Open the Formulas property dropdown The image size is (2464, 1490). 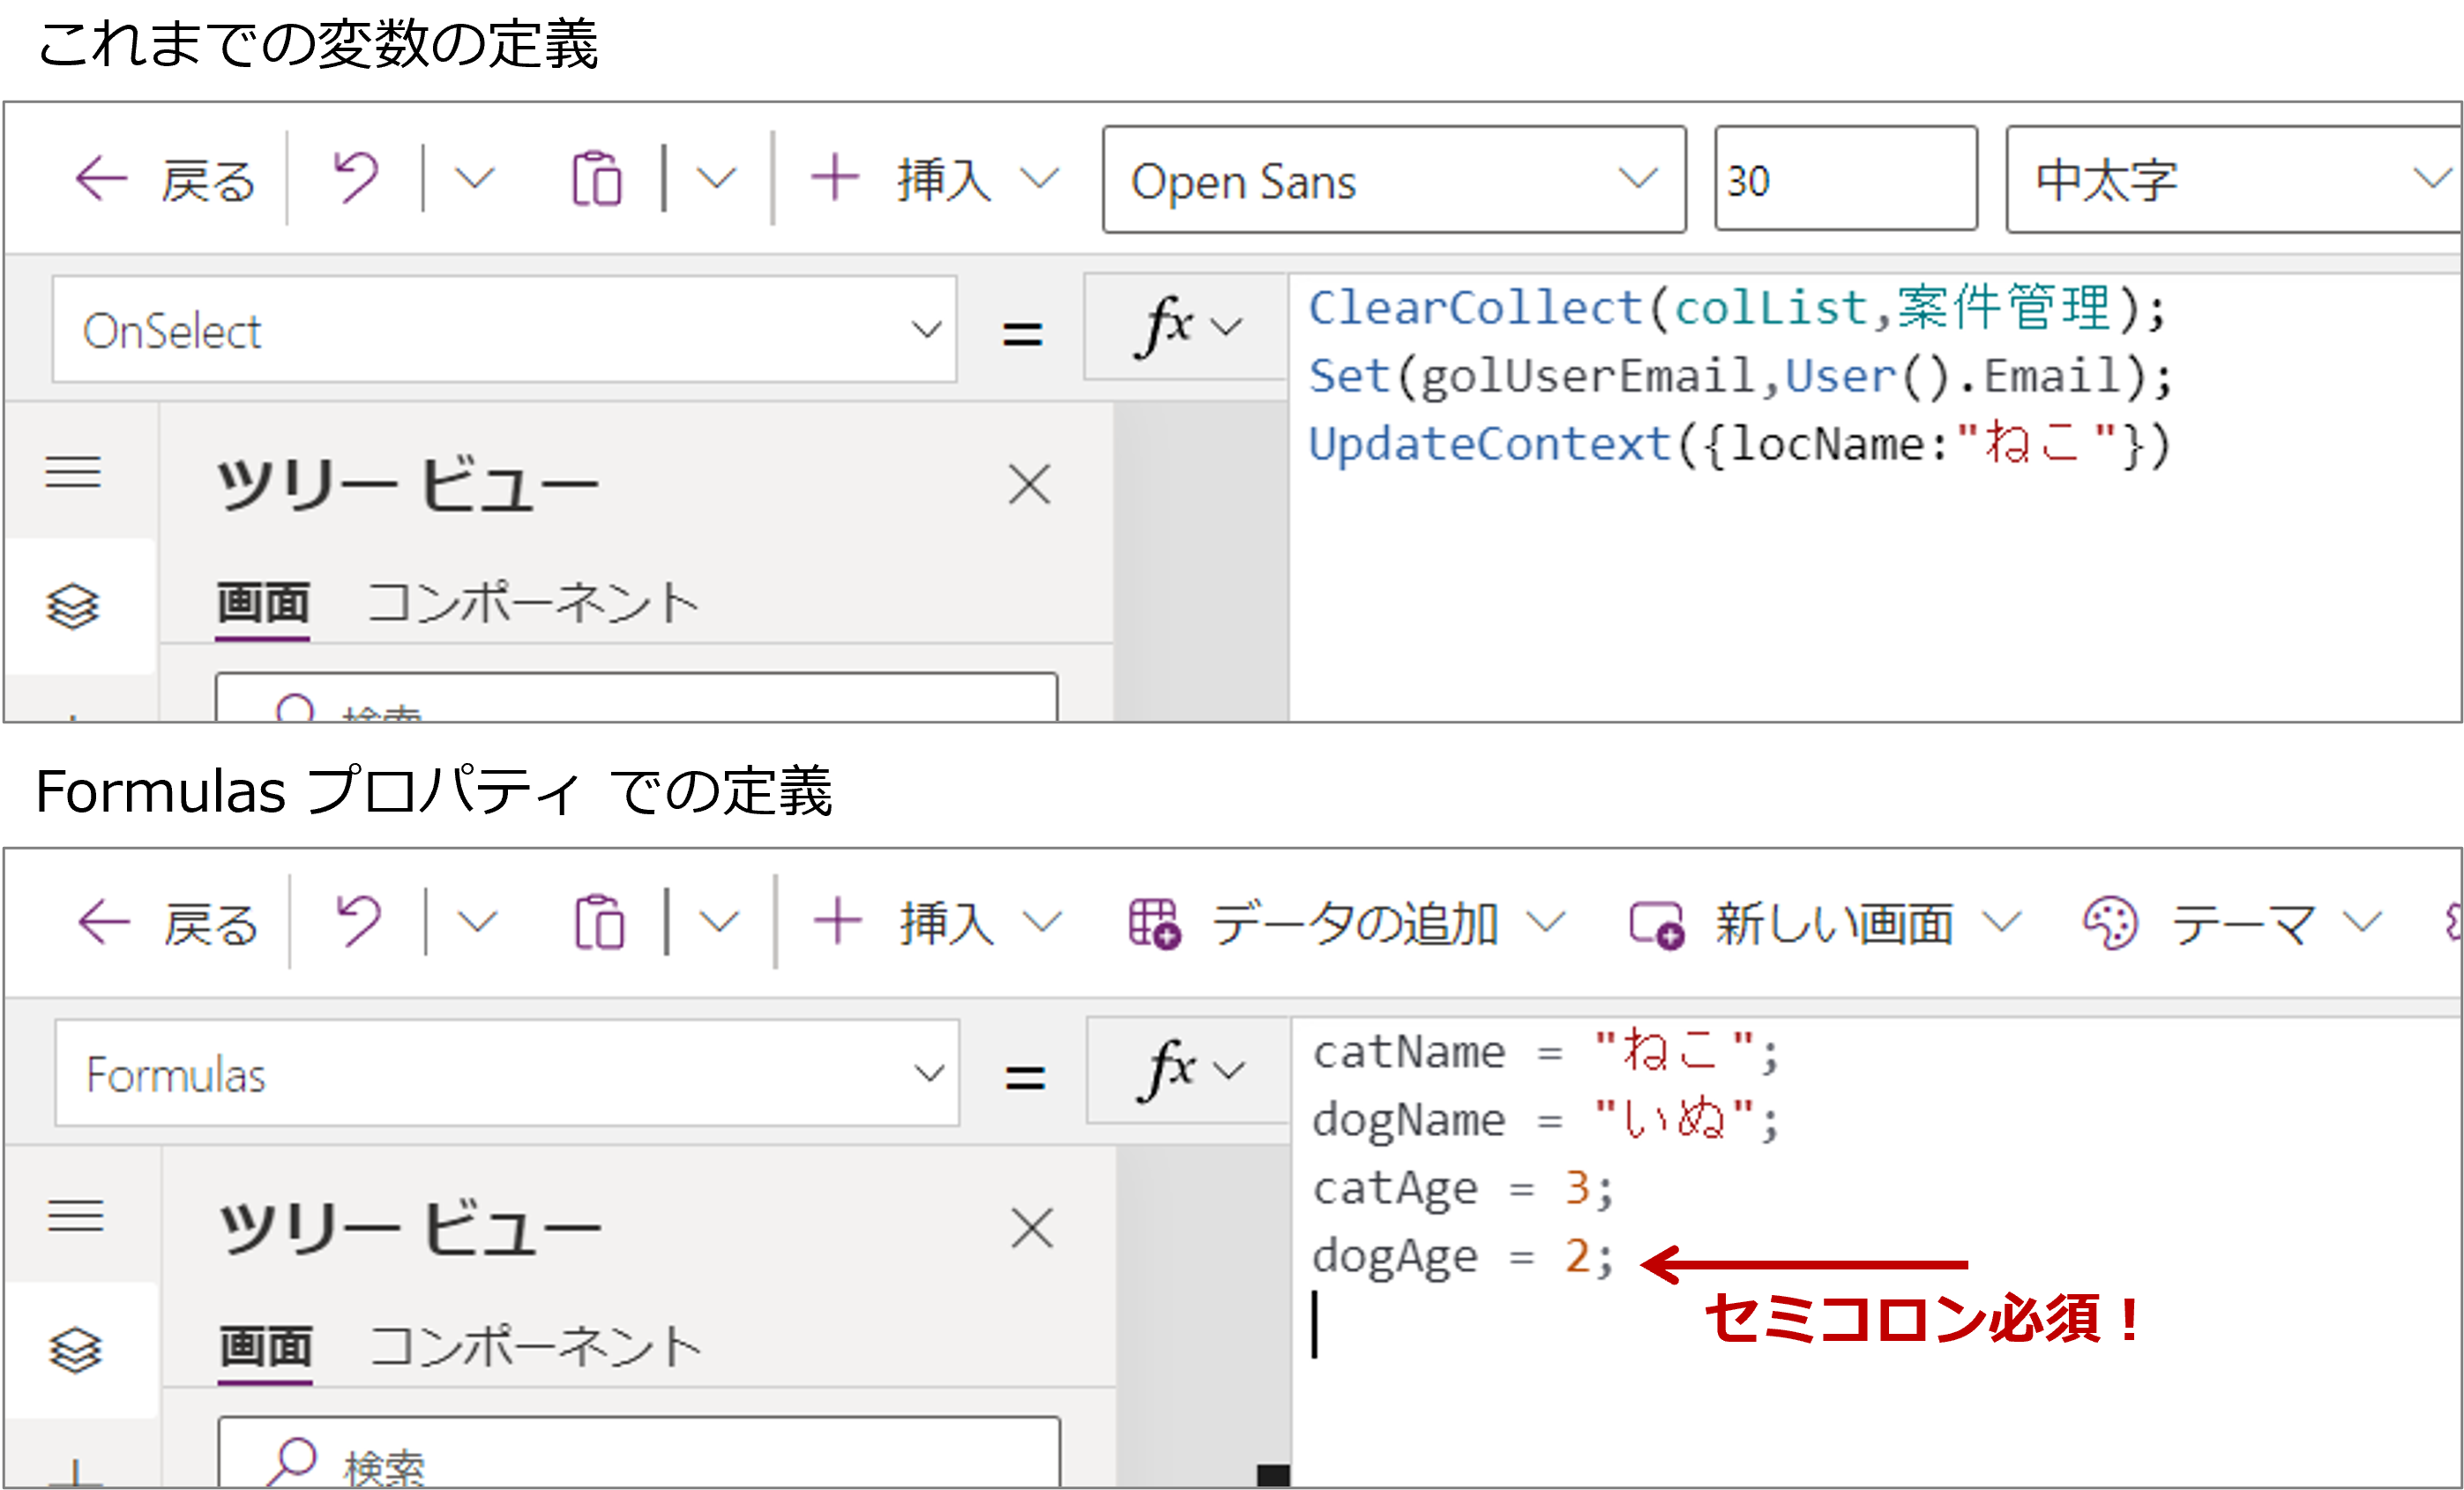point(507,1073)
